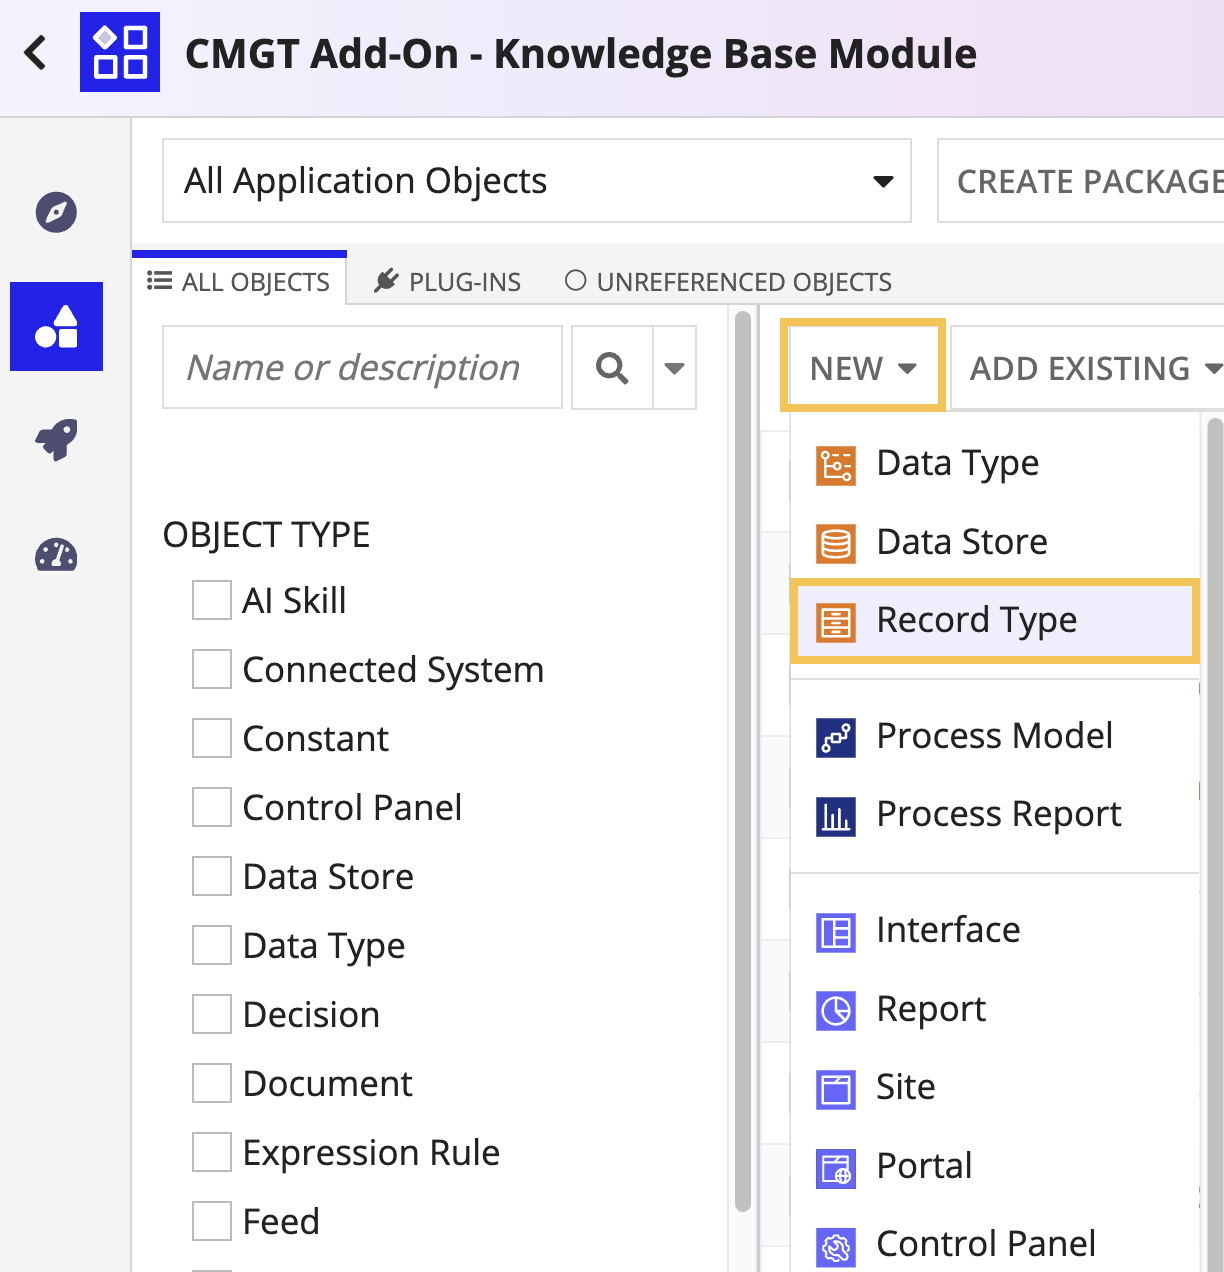The height and width of the screenshot is (1272, 1224).
Task: Click the Record Type icon in menu
Action: (835, 621)
